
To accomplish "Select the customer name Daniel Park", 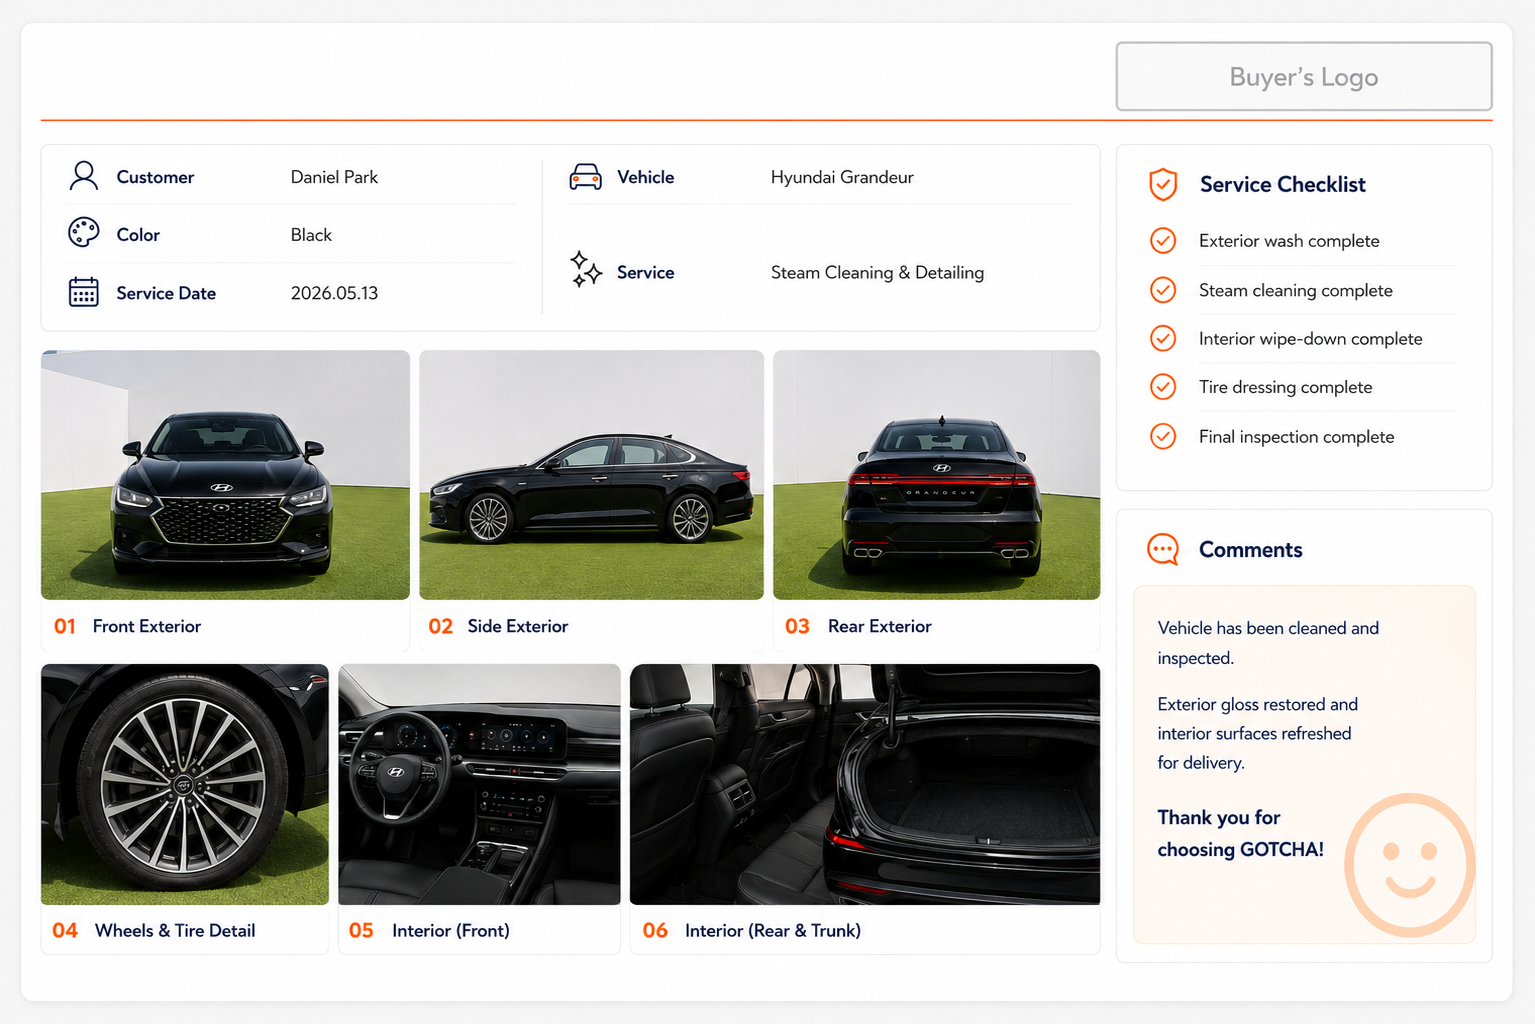I will [334, 177].
